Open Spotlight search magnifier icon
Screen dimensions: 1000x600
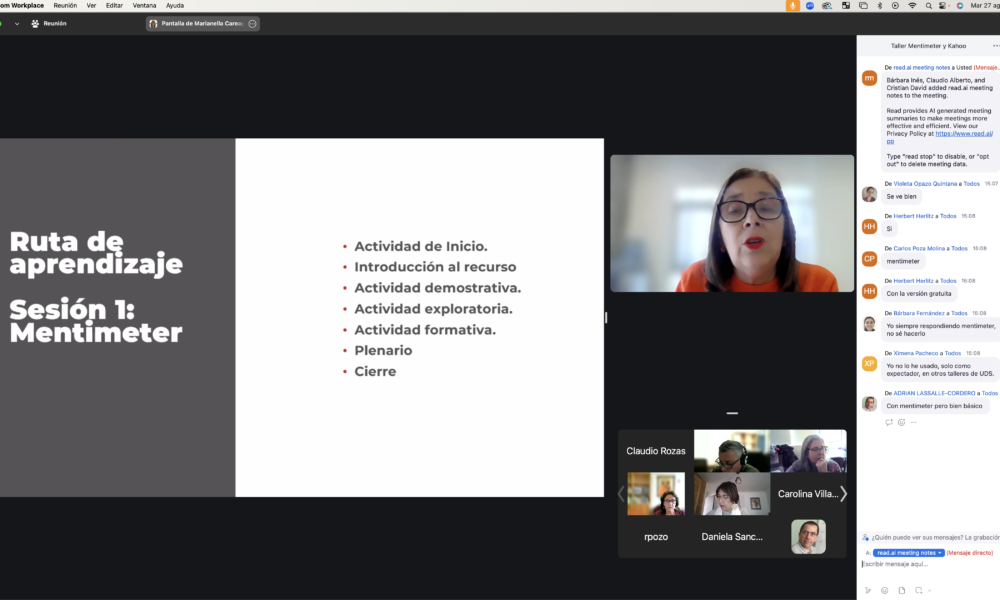pos(929,5)
